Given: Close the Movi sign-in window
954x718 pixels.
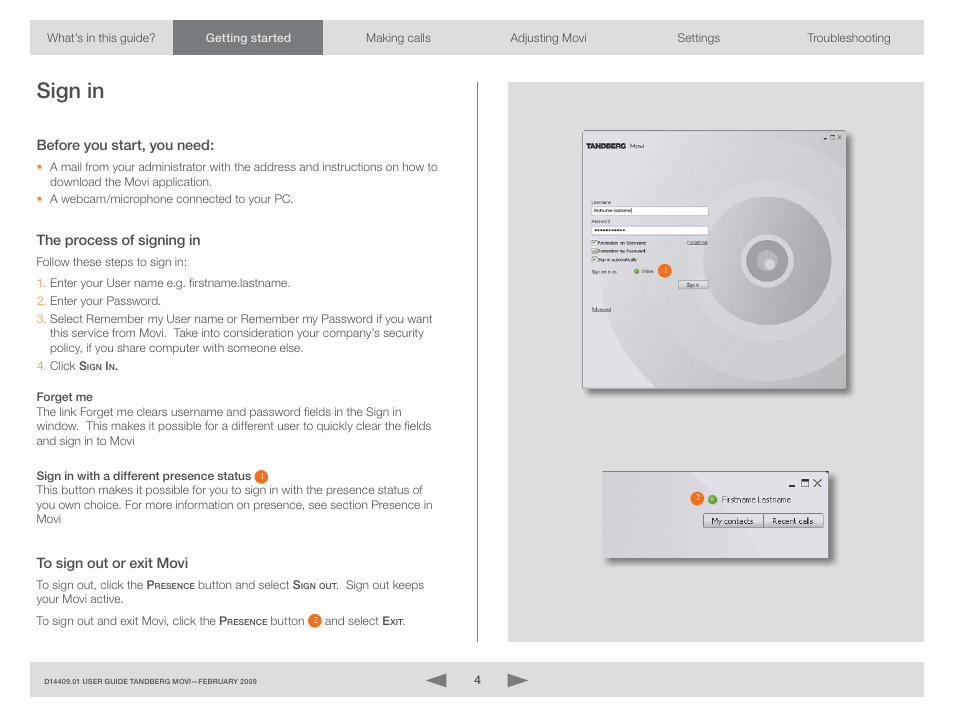Looking at the screenshot, I should pyautogui.click(x=840, y=138).
